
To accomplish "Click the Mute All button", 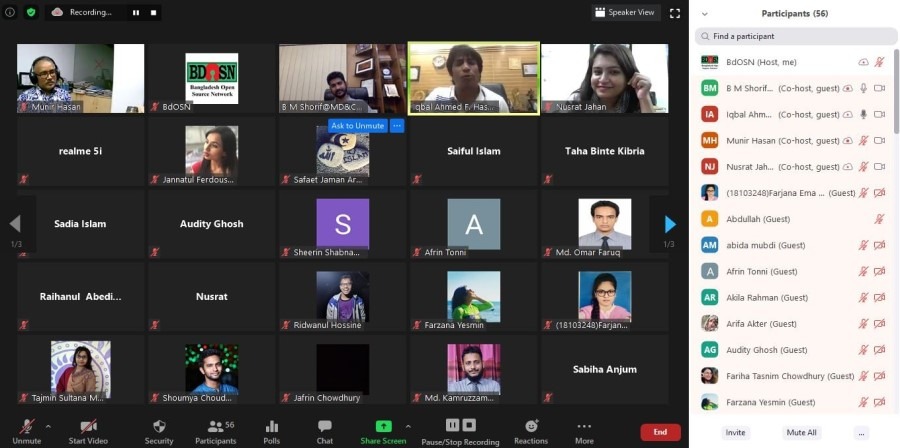I will [802, 433].
